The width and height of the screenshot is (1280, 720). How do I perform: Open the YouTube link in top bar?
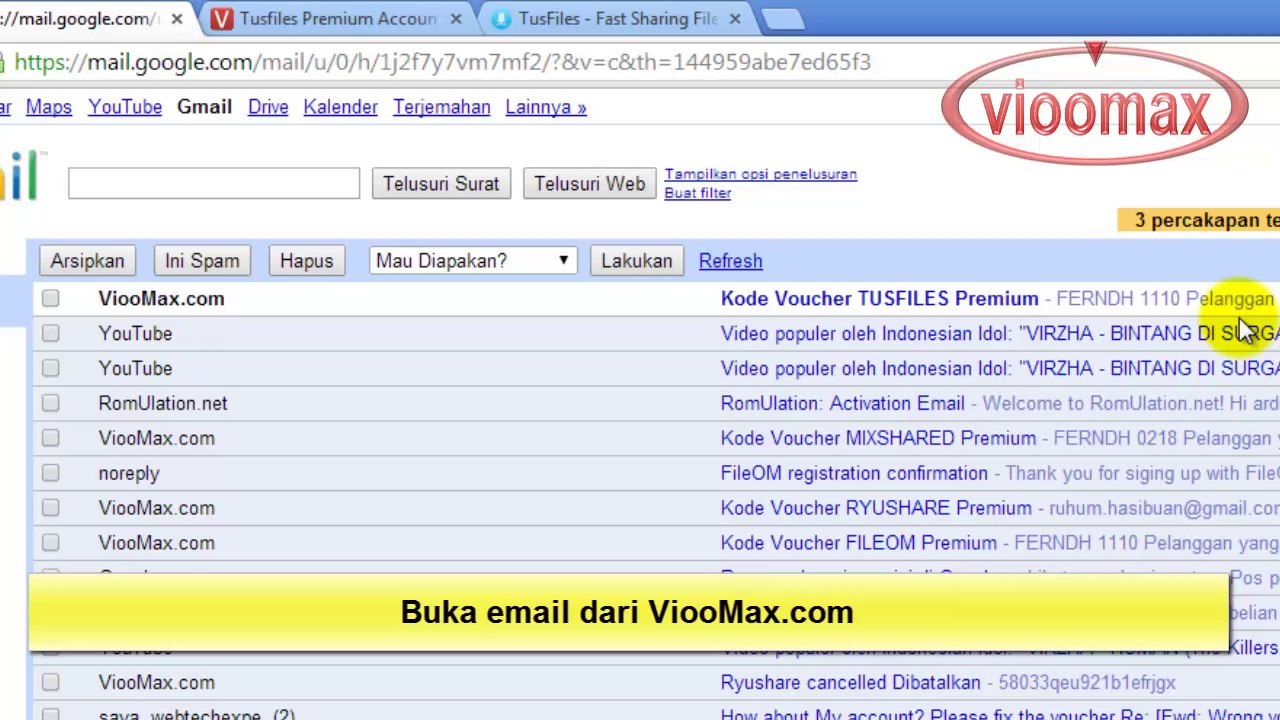125,107
